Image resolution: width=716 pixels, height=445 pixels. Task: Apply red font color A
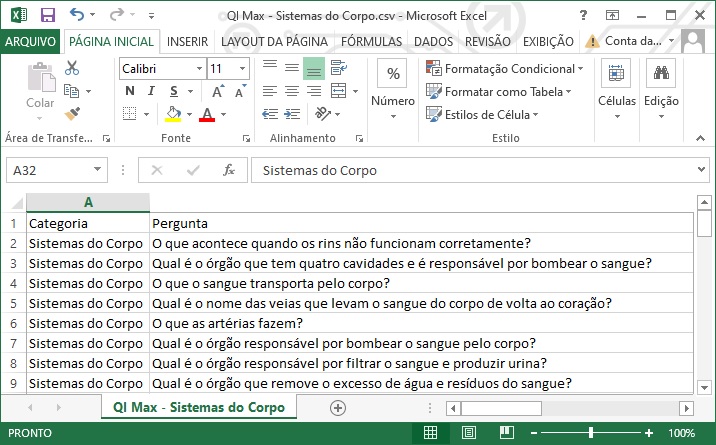coord(207,114)
